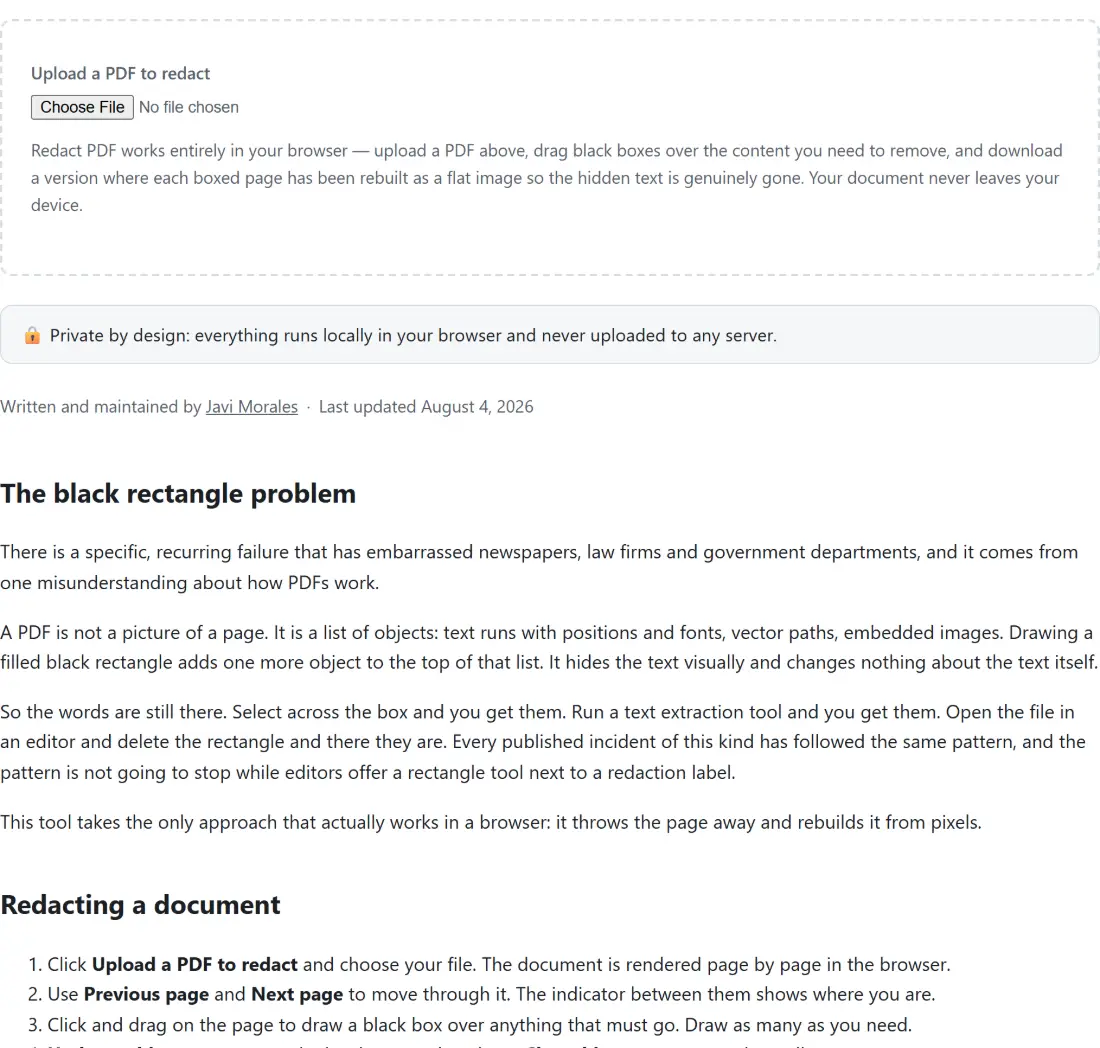Click the 'Upload a PDF to redact' label
The height and width of the screenshot is (1048, 1100).
[x=120, y=74]
